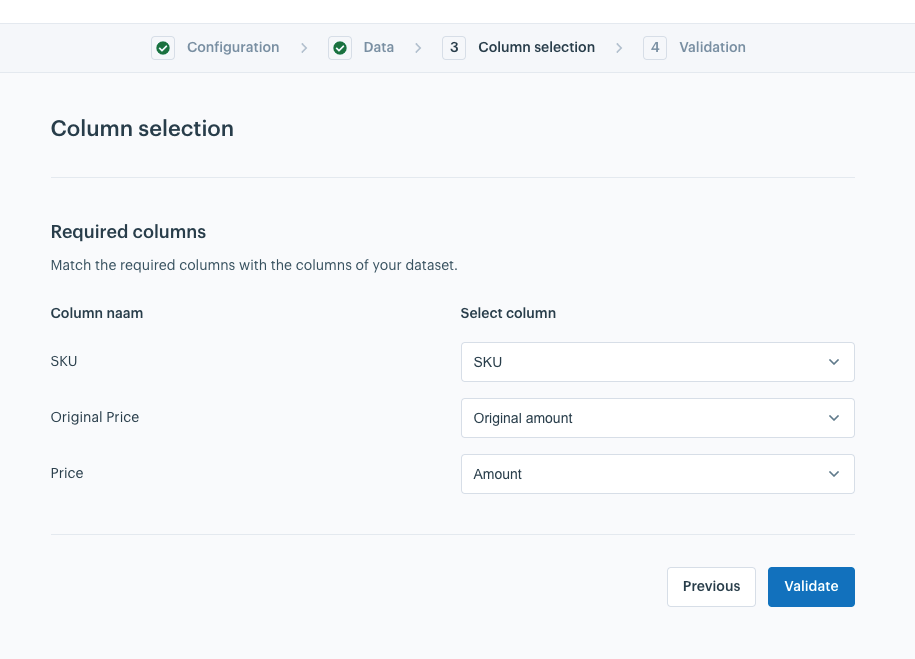Click the 'Required columns' heading

point(128,232)
